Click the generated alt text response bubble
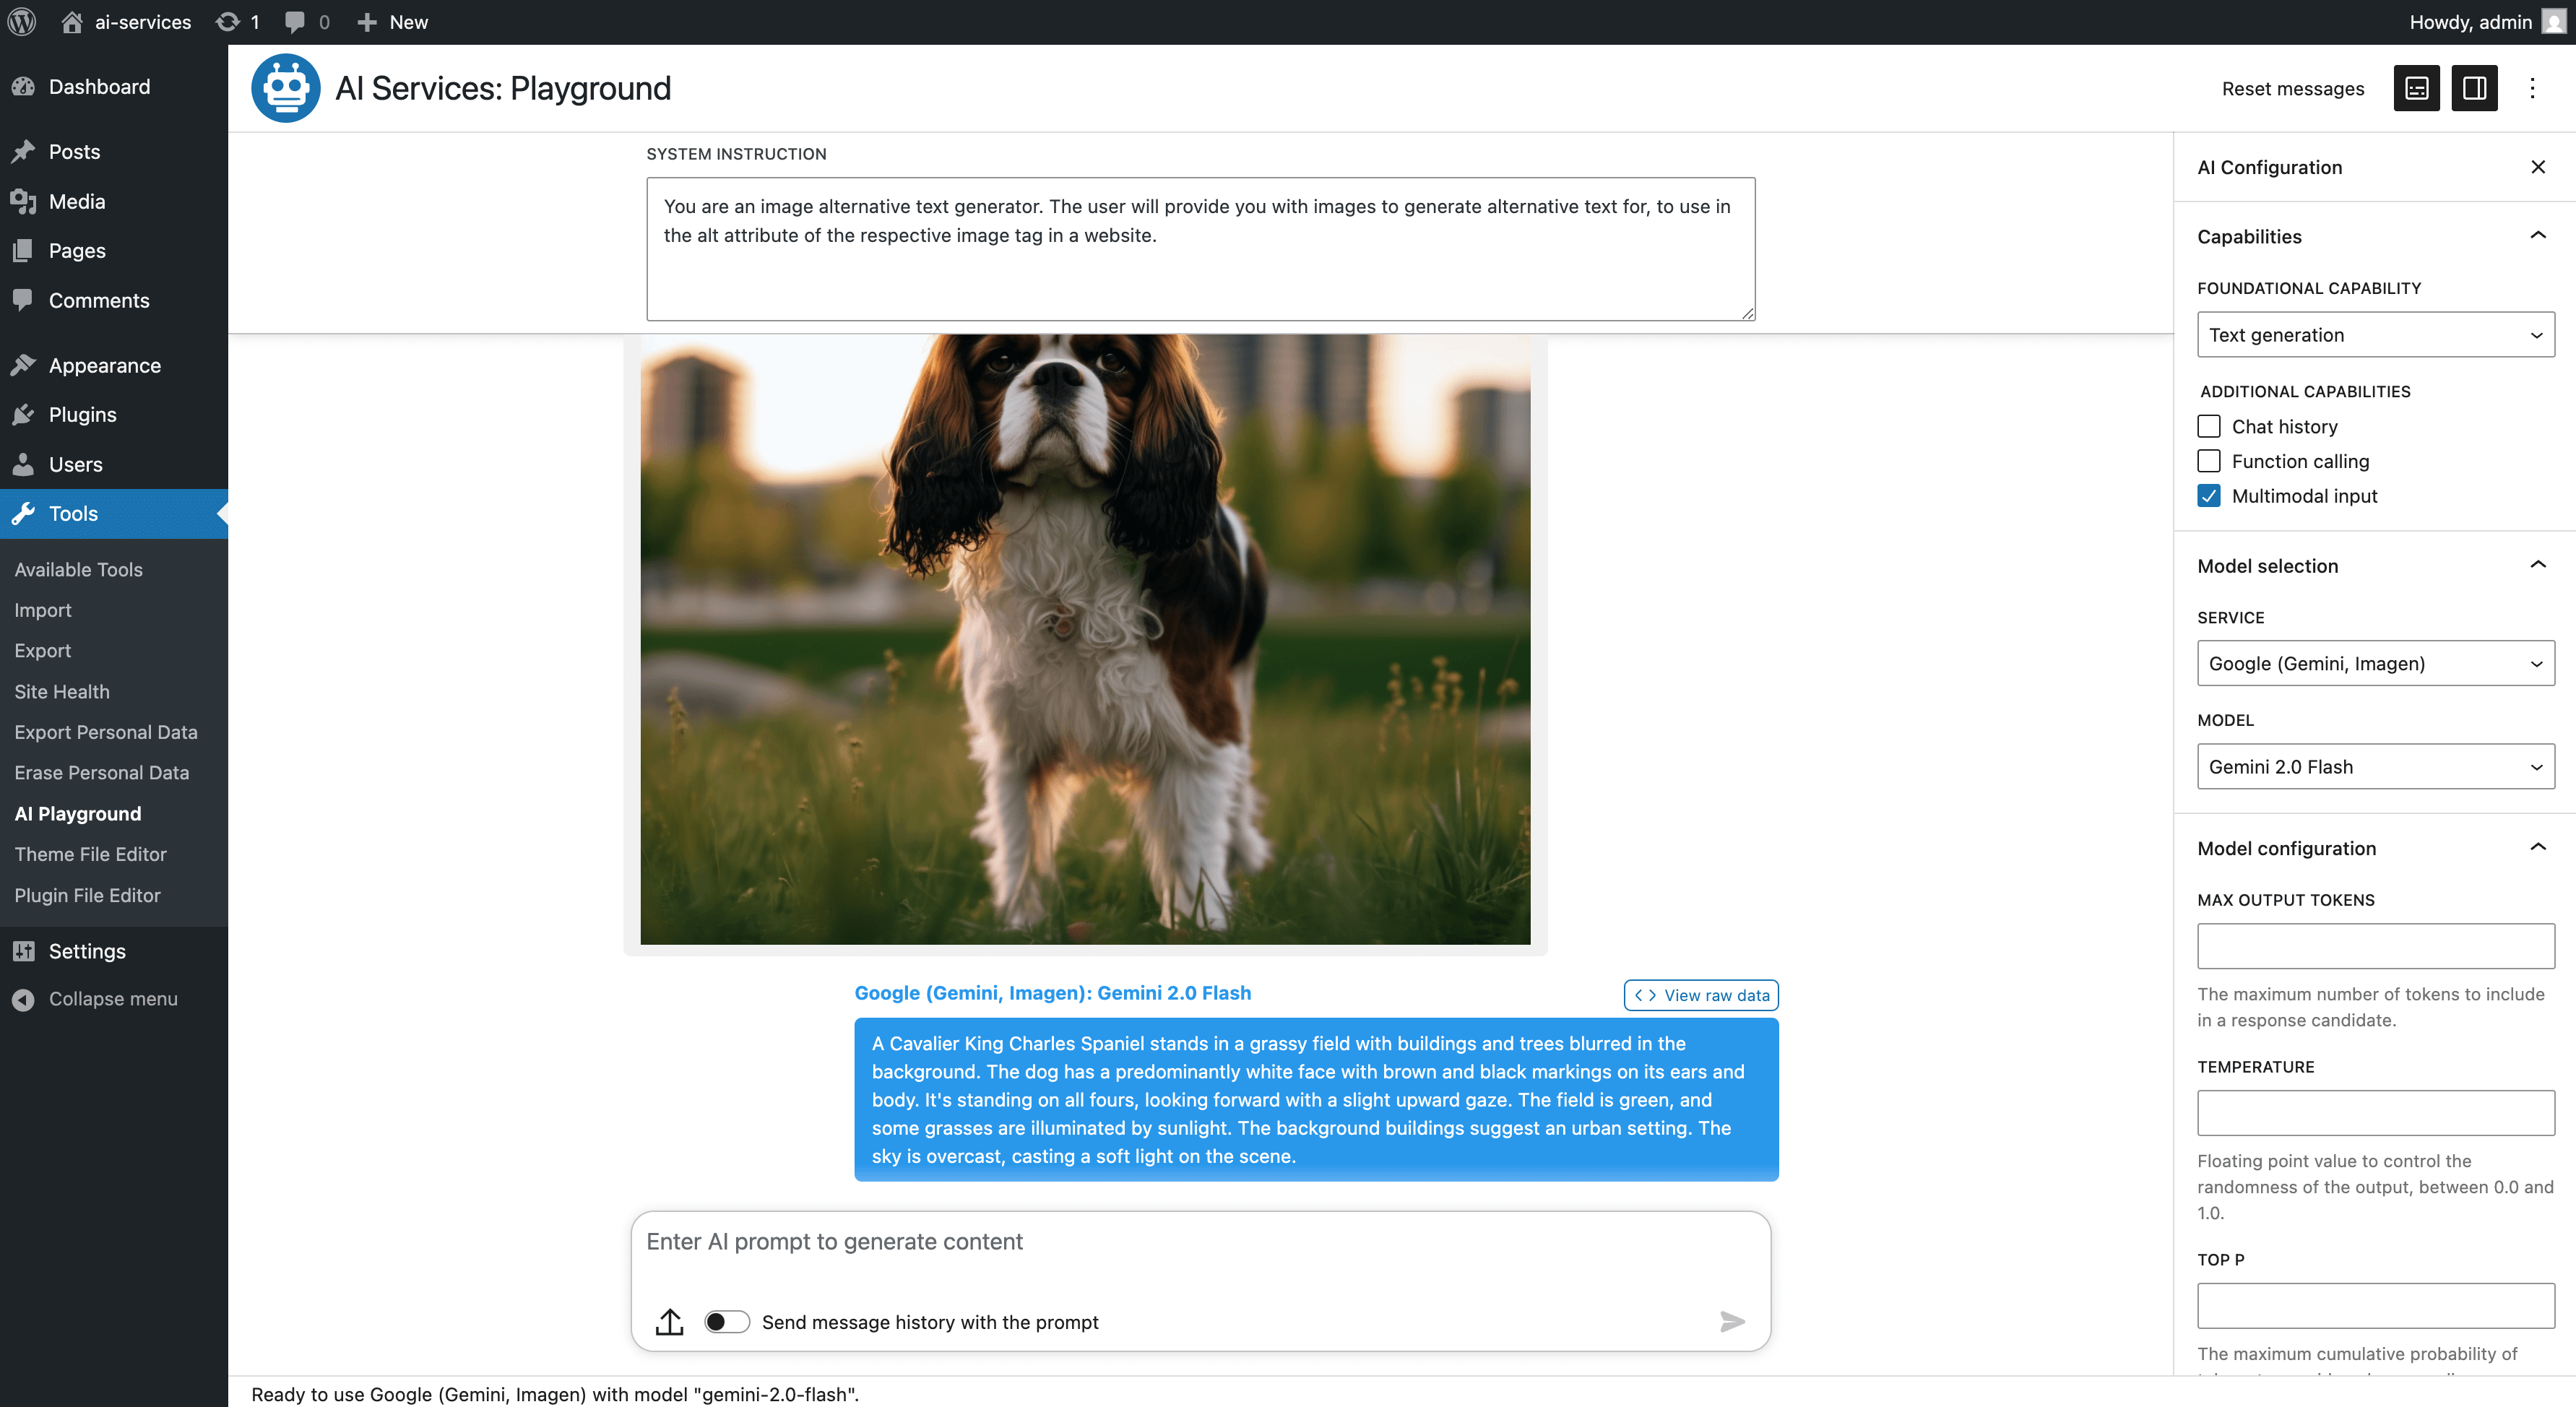 click(1316, 1099)
